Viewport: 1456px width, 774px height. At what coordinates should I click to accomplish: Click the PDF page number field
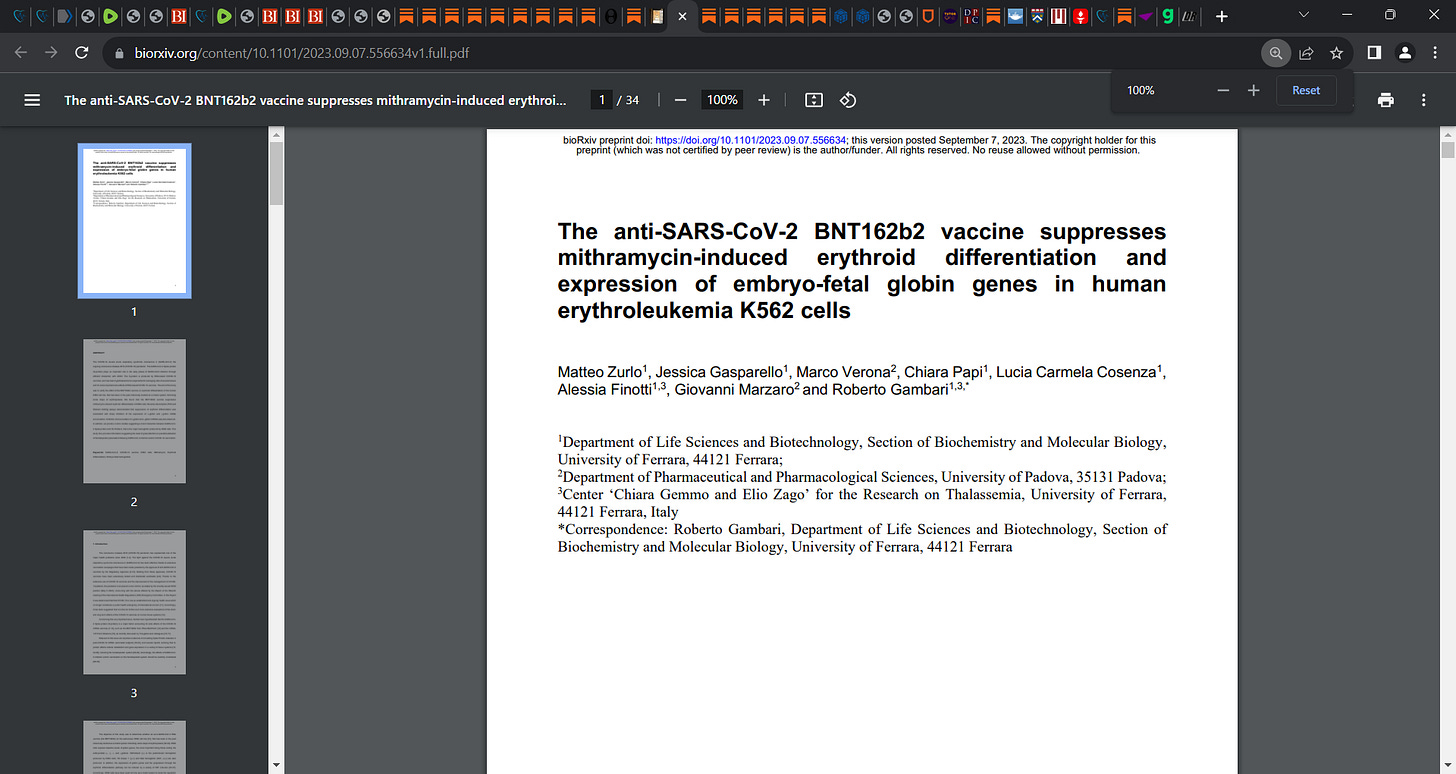(601, 100)
